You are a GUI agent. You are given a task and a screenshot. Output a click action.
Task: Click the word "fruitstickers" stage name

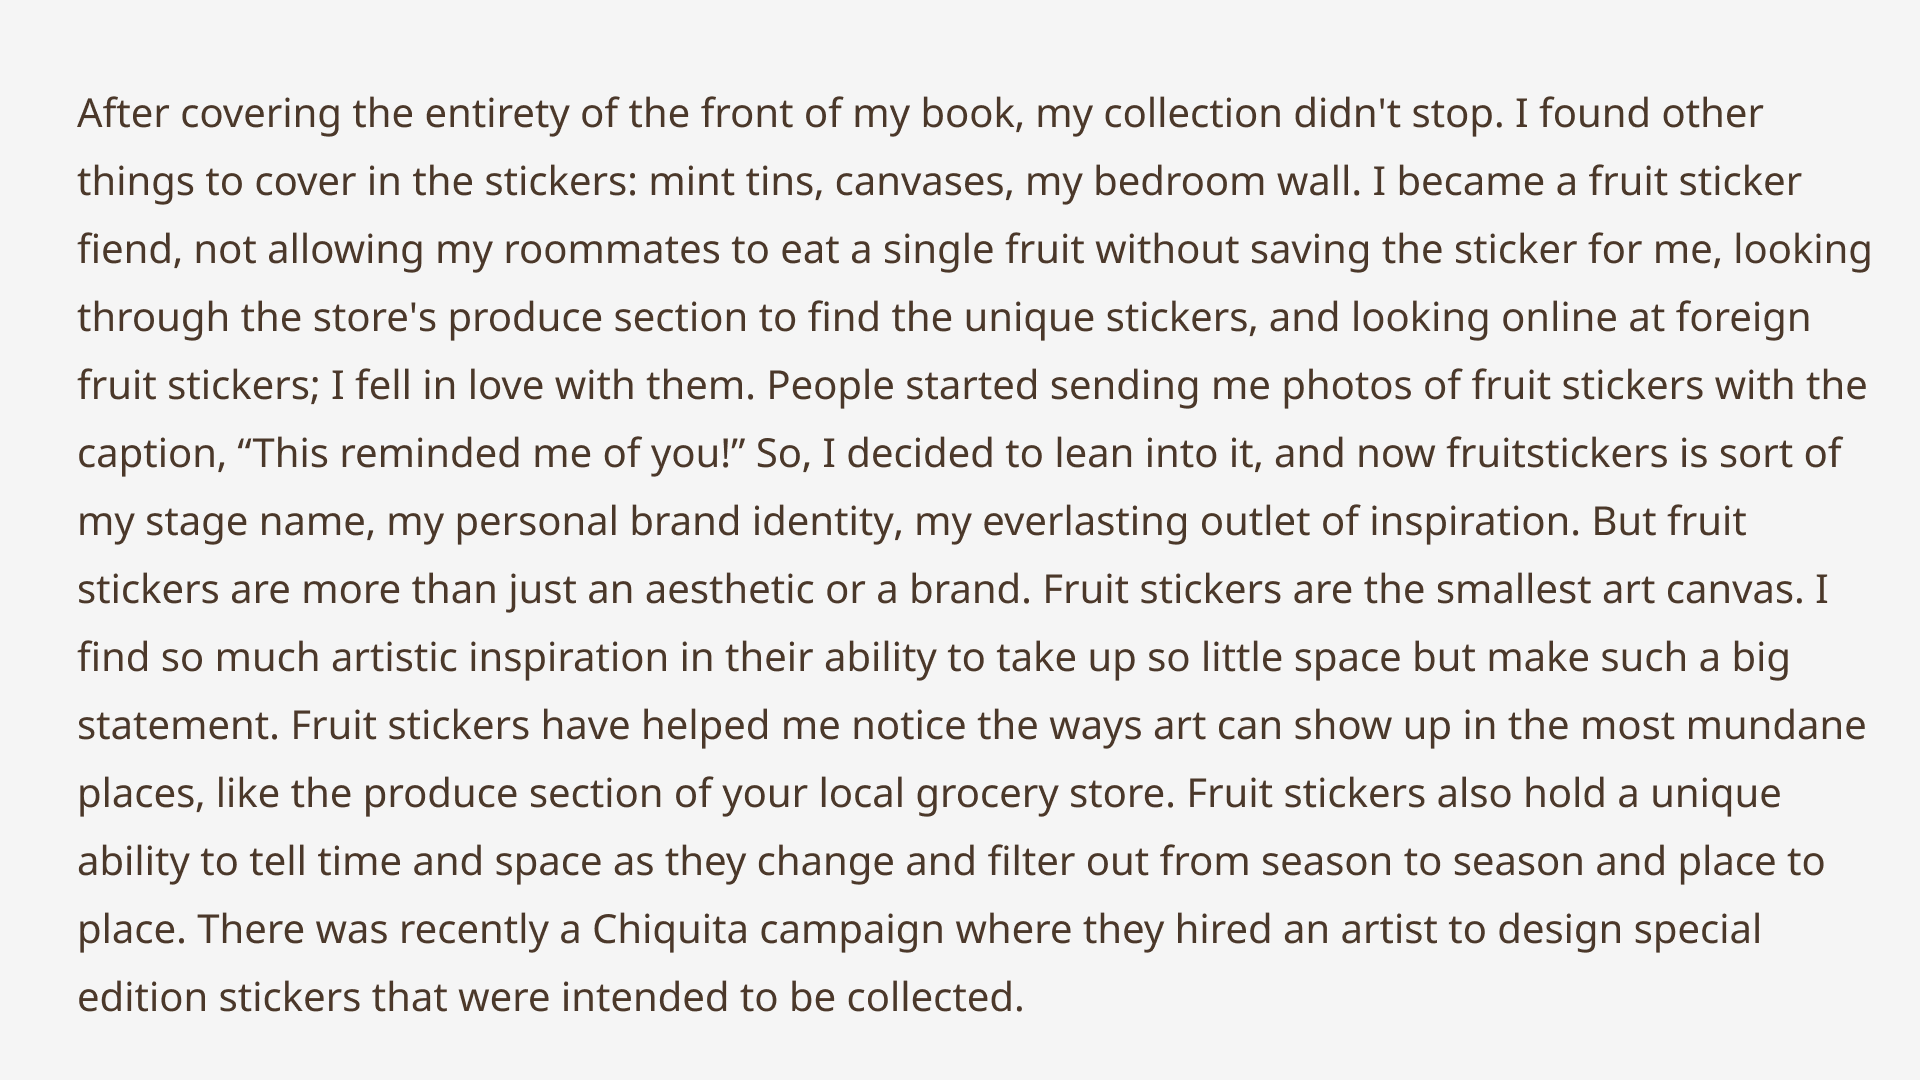(1557, 454)
